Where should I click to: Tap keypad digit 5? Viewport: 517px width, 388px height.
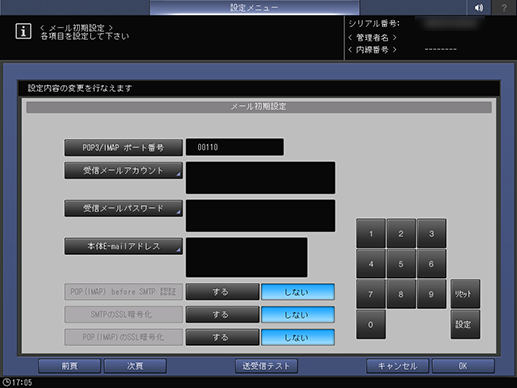coord(401,264)
